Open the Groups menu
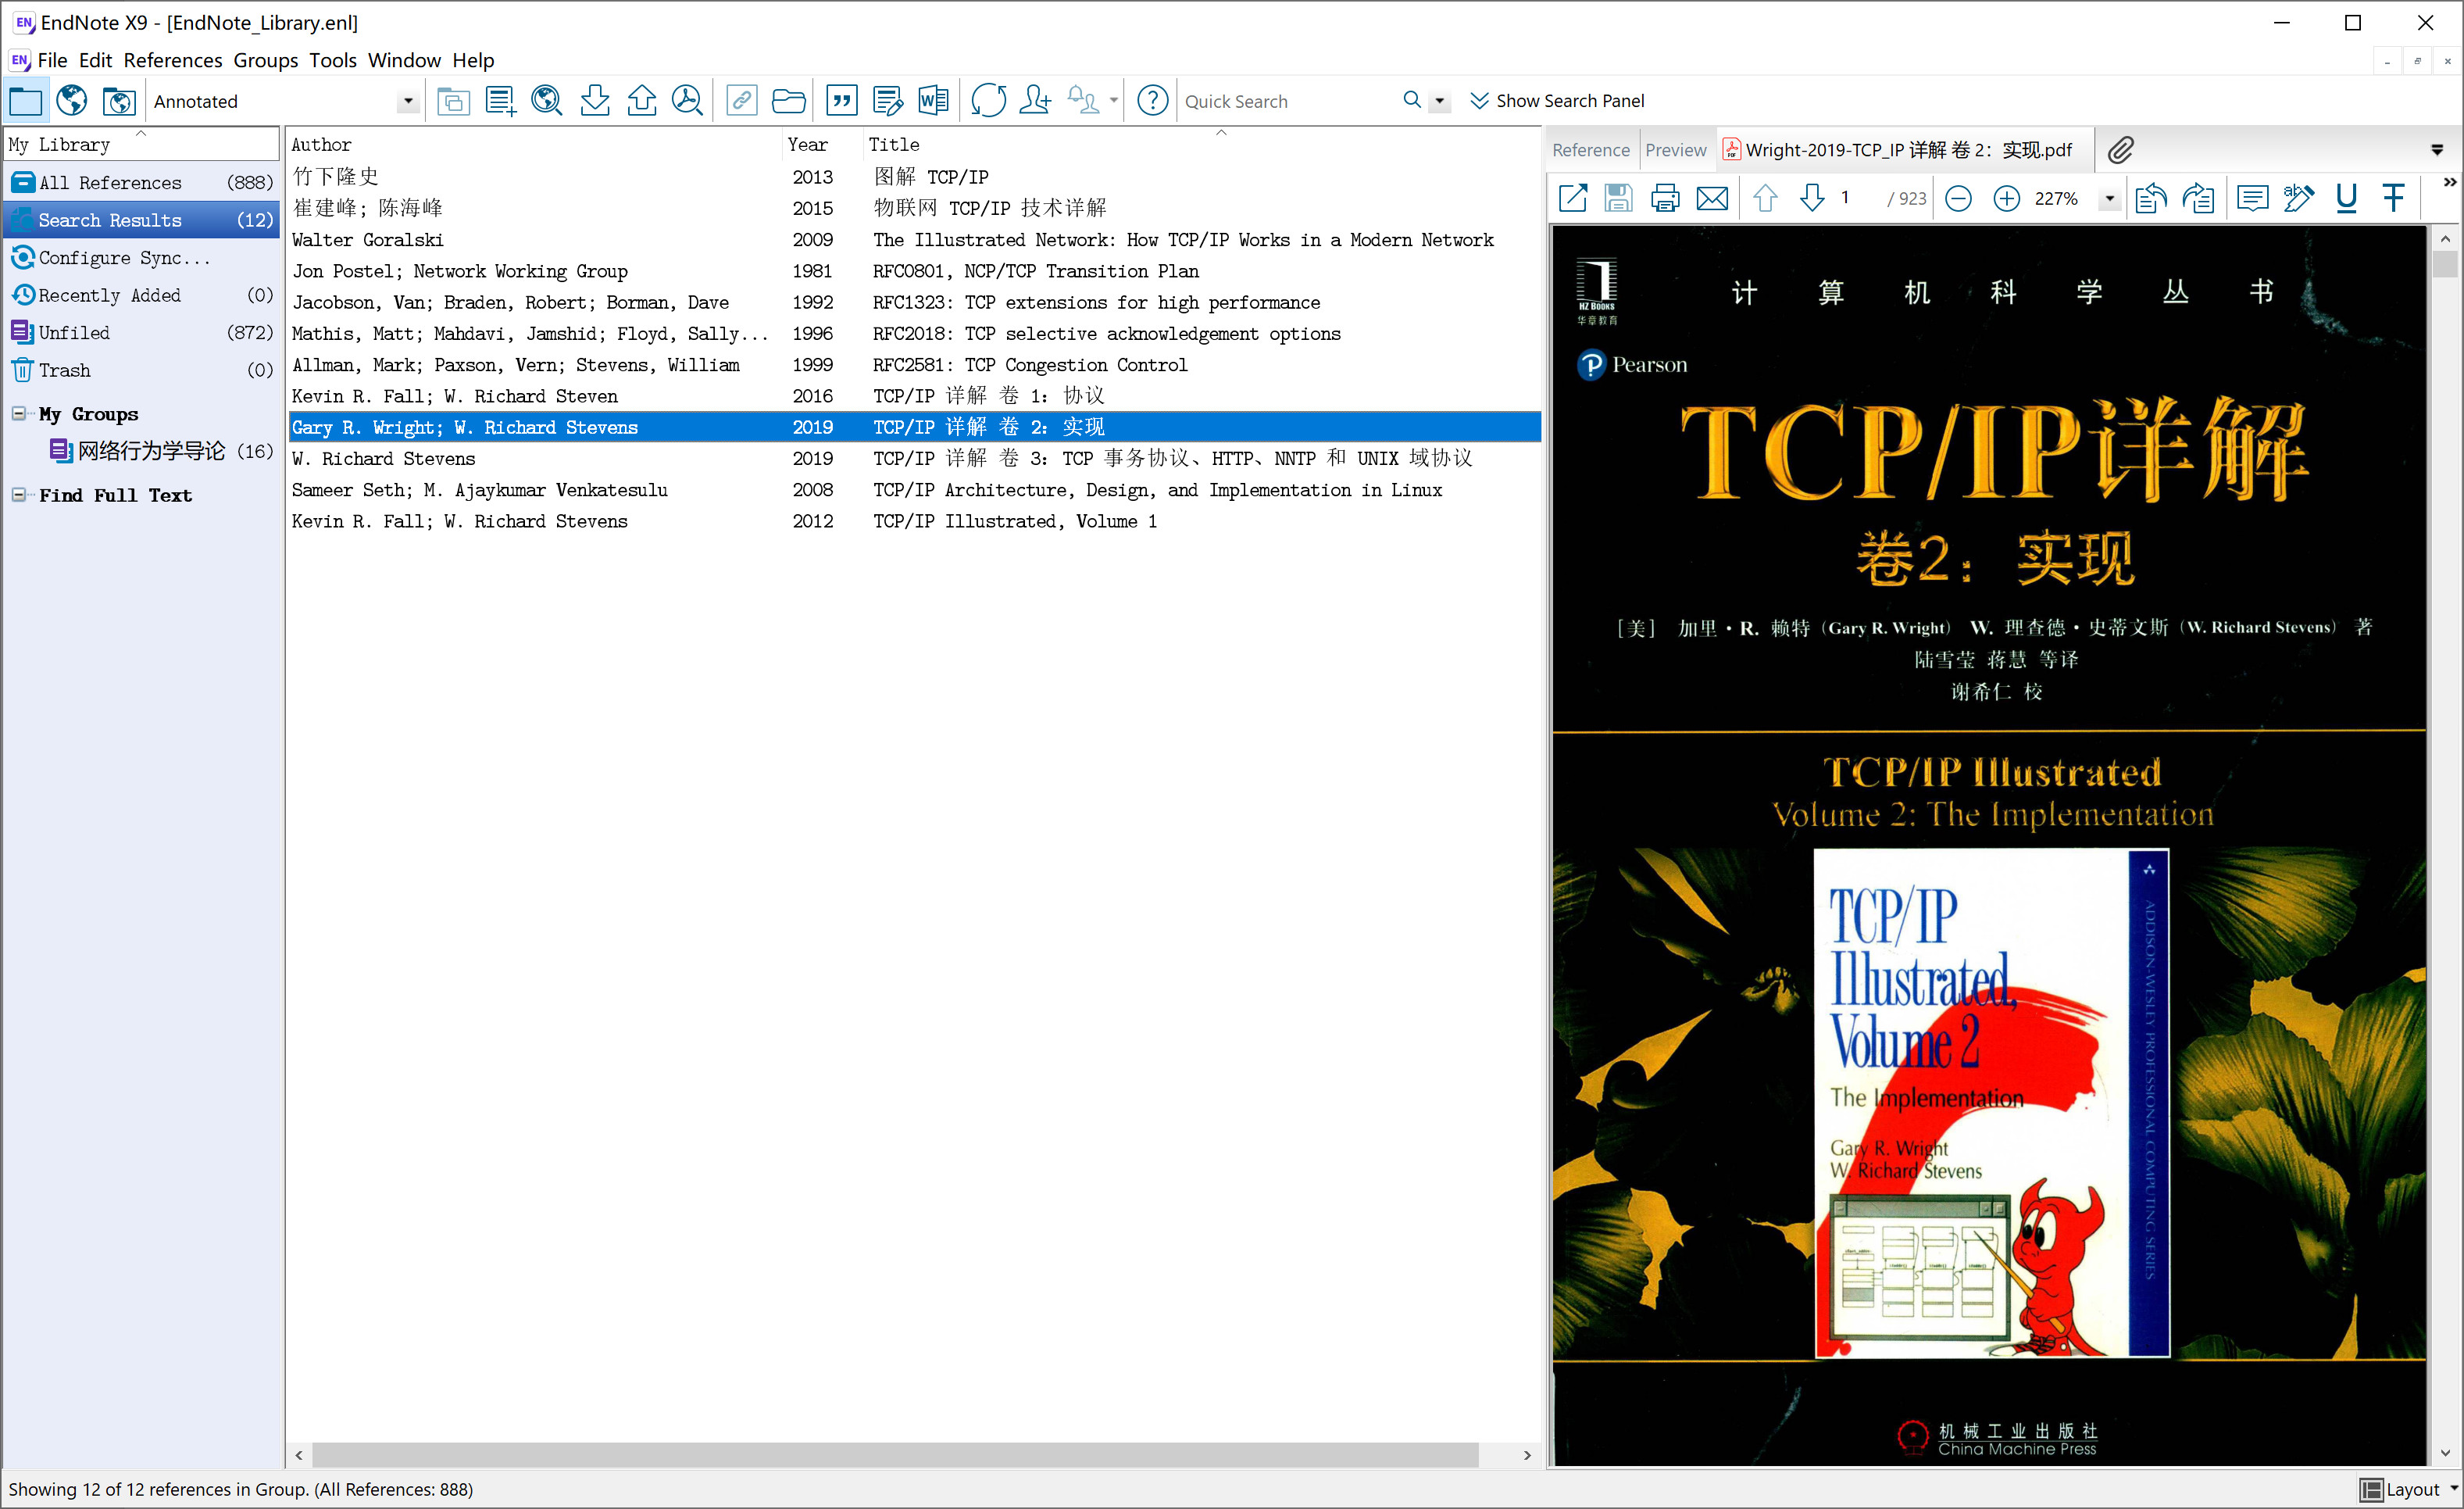This screenshot has width=2464, height=1509. pyautogui.click(x=265, y=60)
